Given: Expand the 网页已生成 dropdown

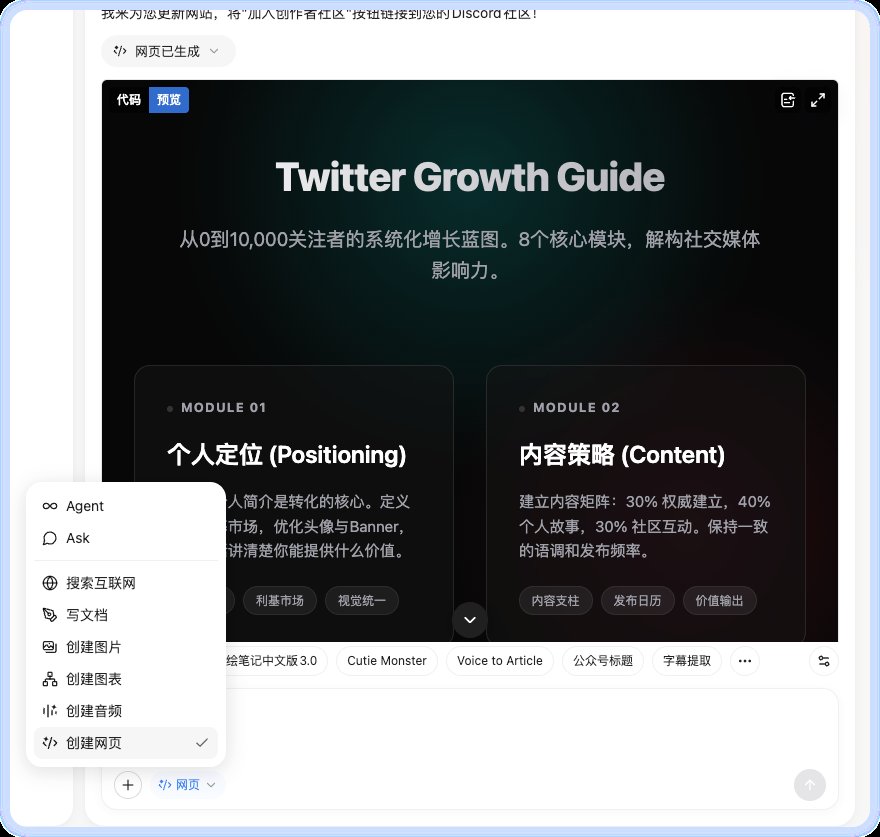Looking at the screenshot, I should [x=213, y=51].
